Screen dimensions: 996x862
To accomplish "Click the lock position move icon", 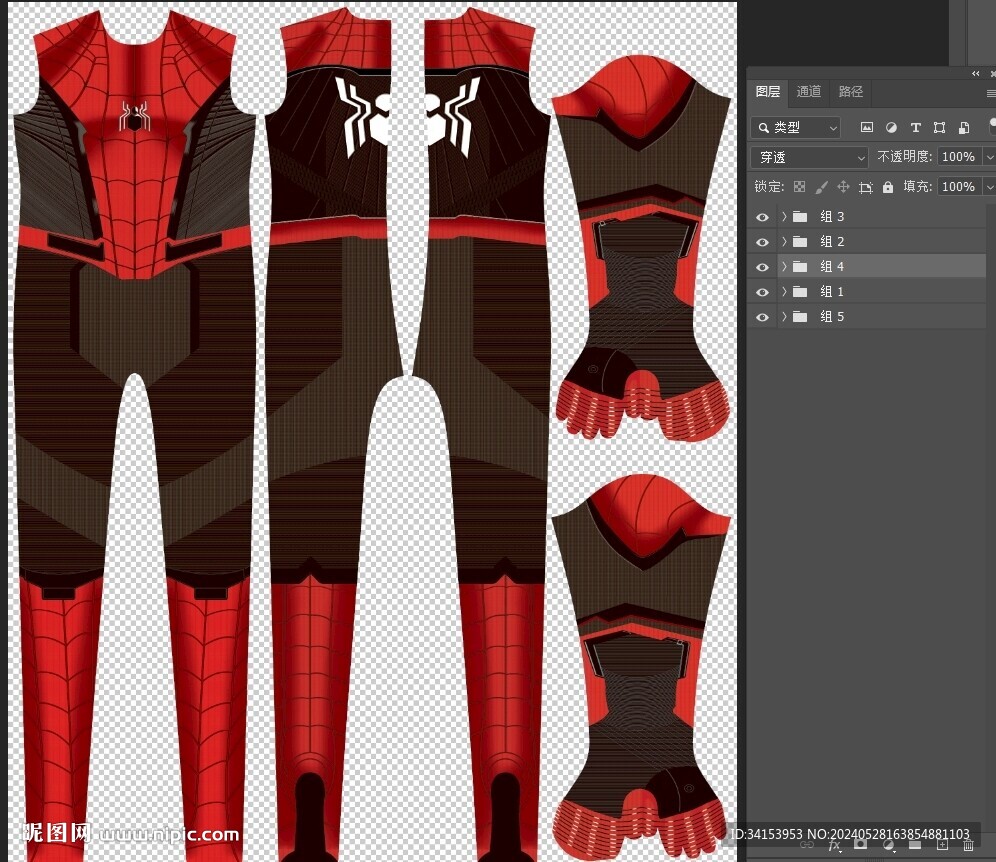I will coord(843,187).
